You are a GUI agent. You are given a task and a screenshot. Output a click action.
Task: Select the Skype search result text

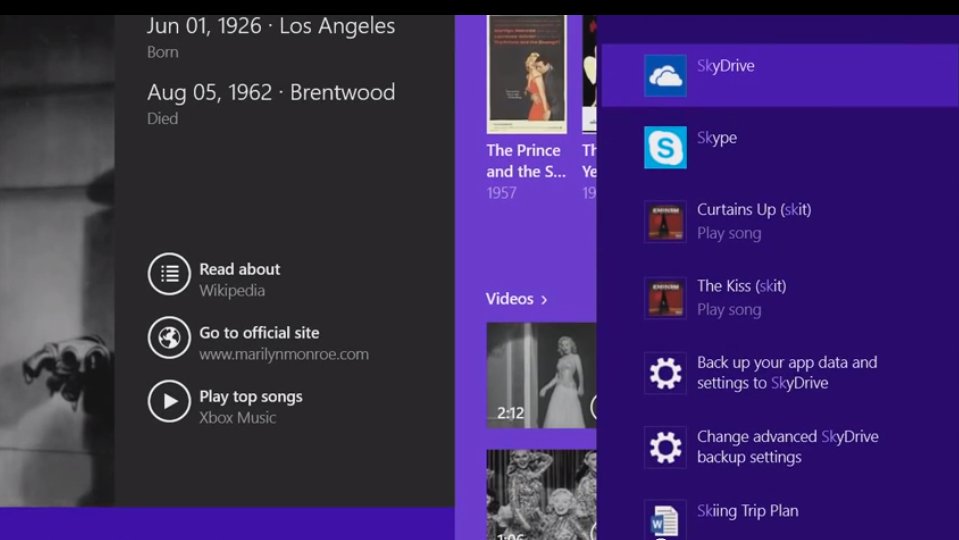coord(717,138)
